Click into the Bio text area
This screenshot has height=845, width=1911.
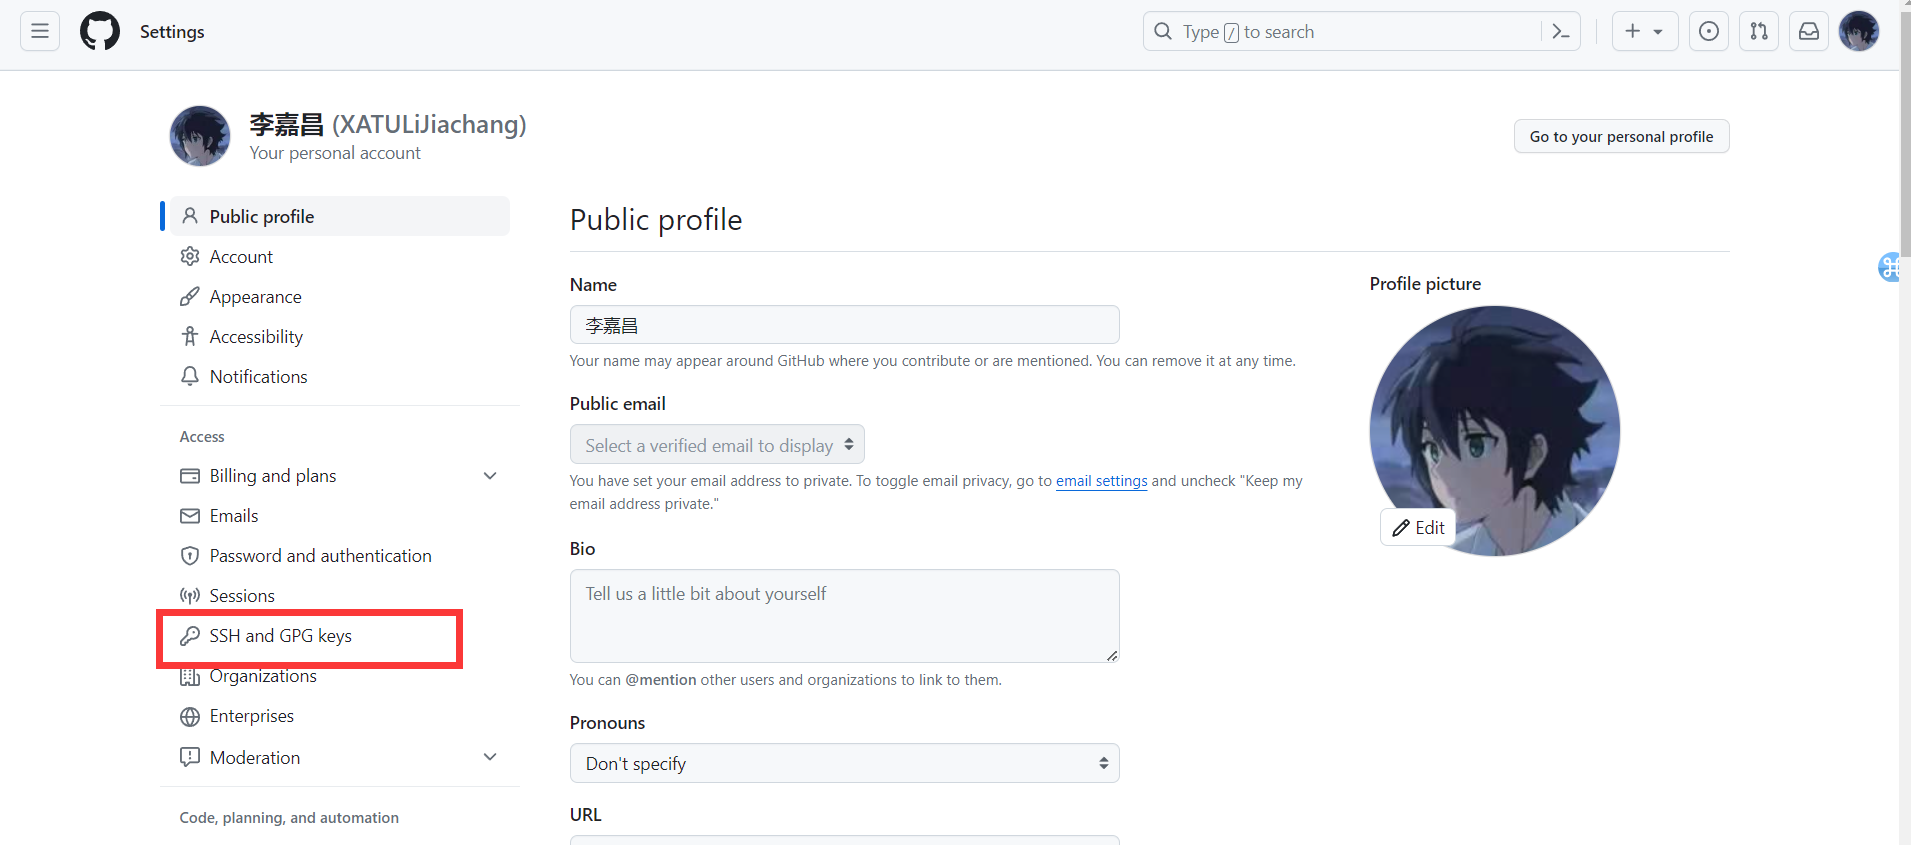[844, 616]
